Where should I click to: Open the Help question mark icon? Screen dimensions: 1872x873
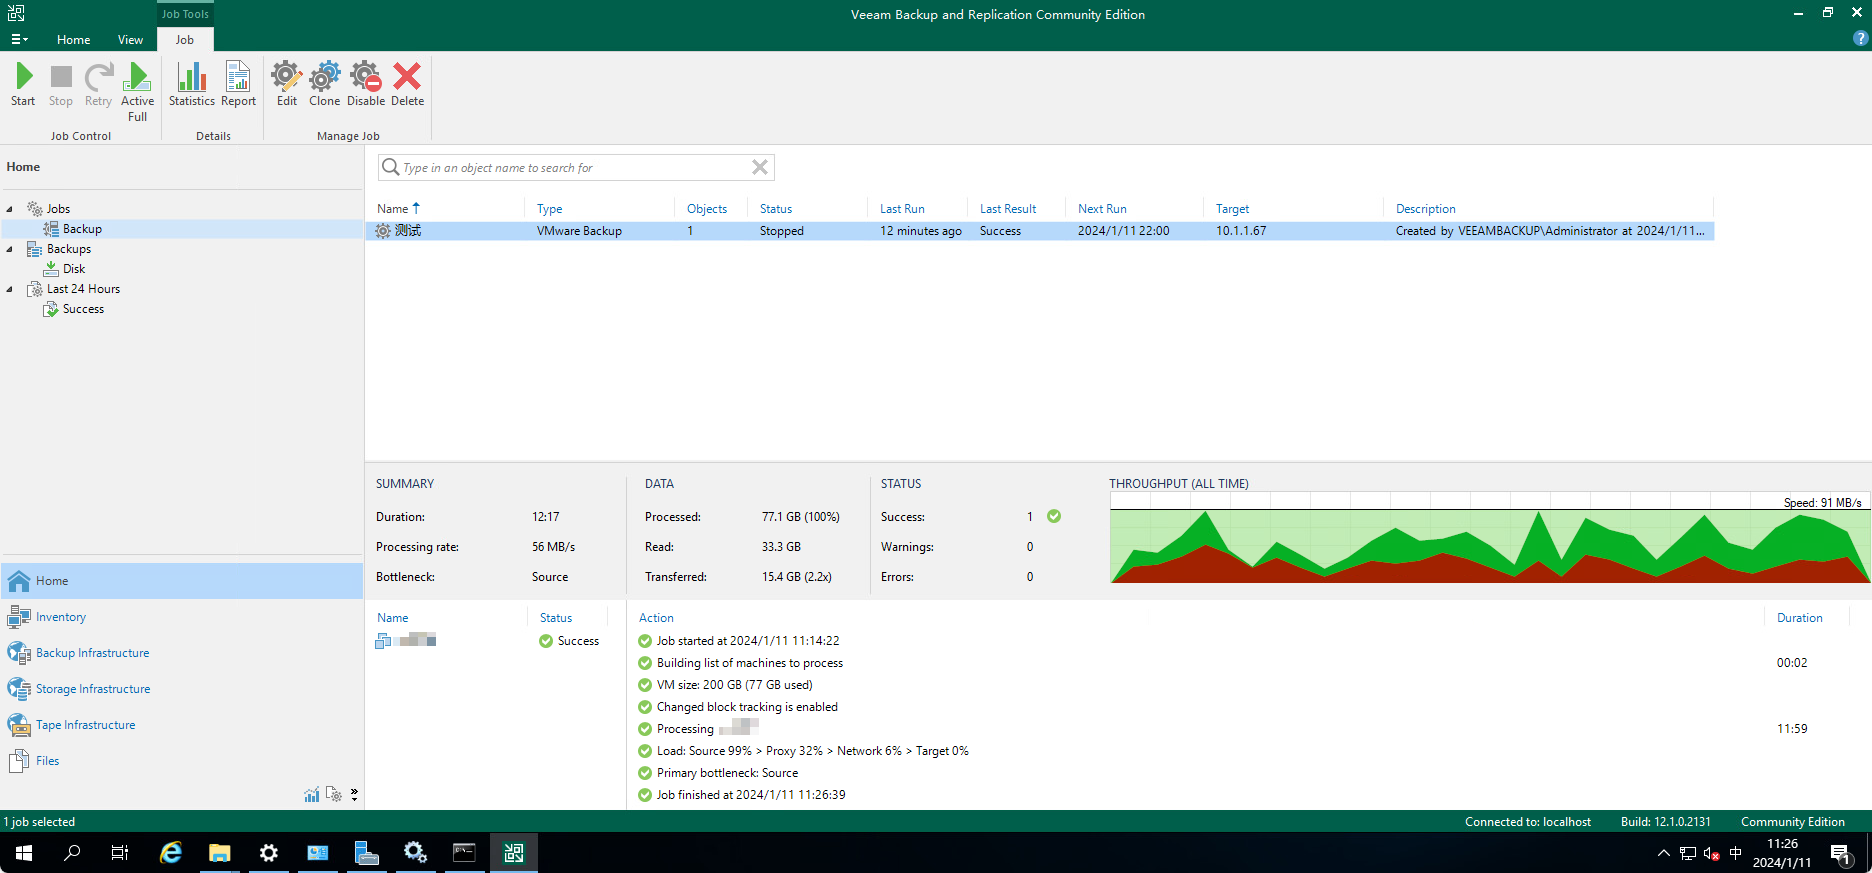[x=1860, y=38]
